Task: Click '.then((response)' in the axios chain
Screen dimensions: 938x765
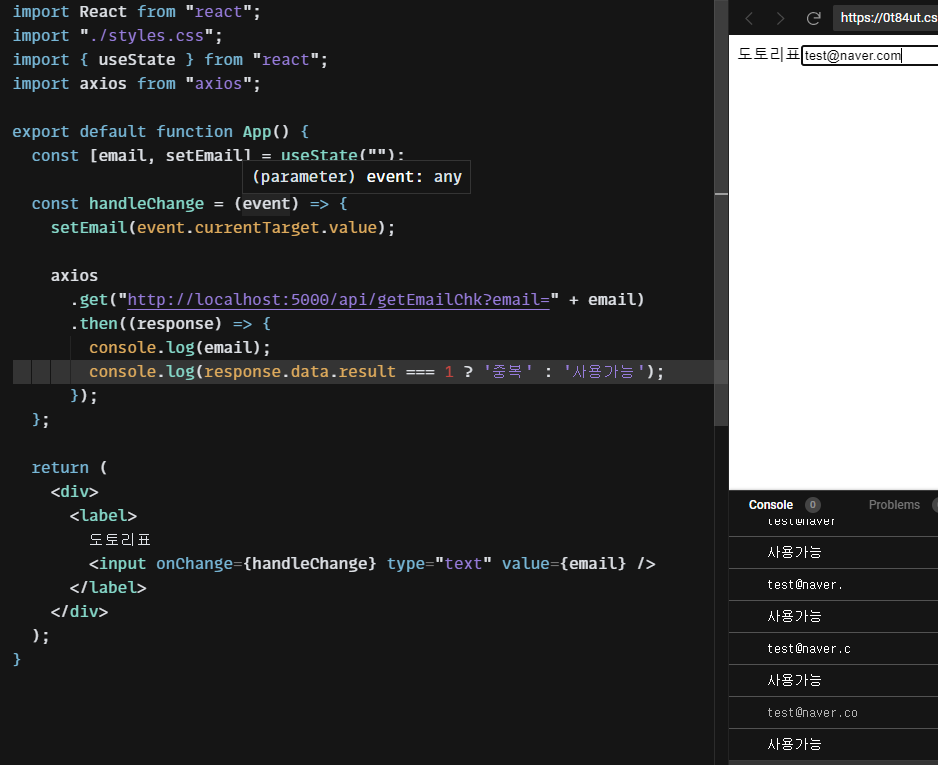Action: [x=147, y=324]
